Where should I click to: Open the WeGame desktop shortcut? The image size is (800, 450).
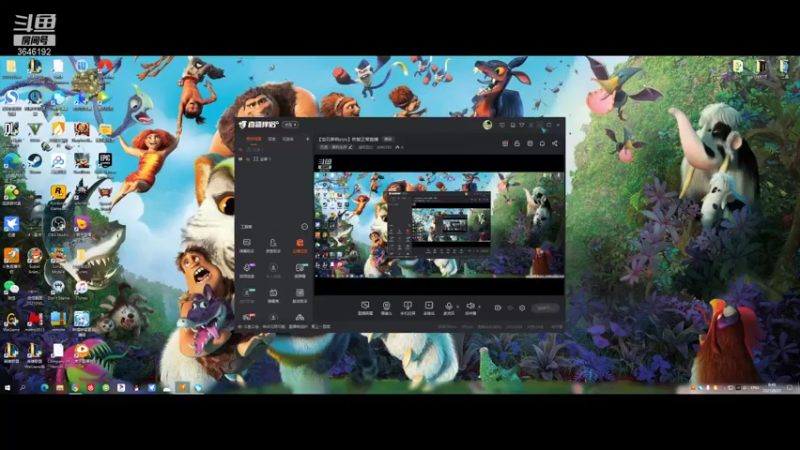(x=11, y=322)
